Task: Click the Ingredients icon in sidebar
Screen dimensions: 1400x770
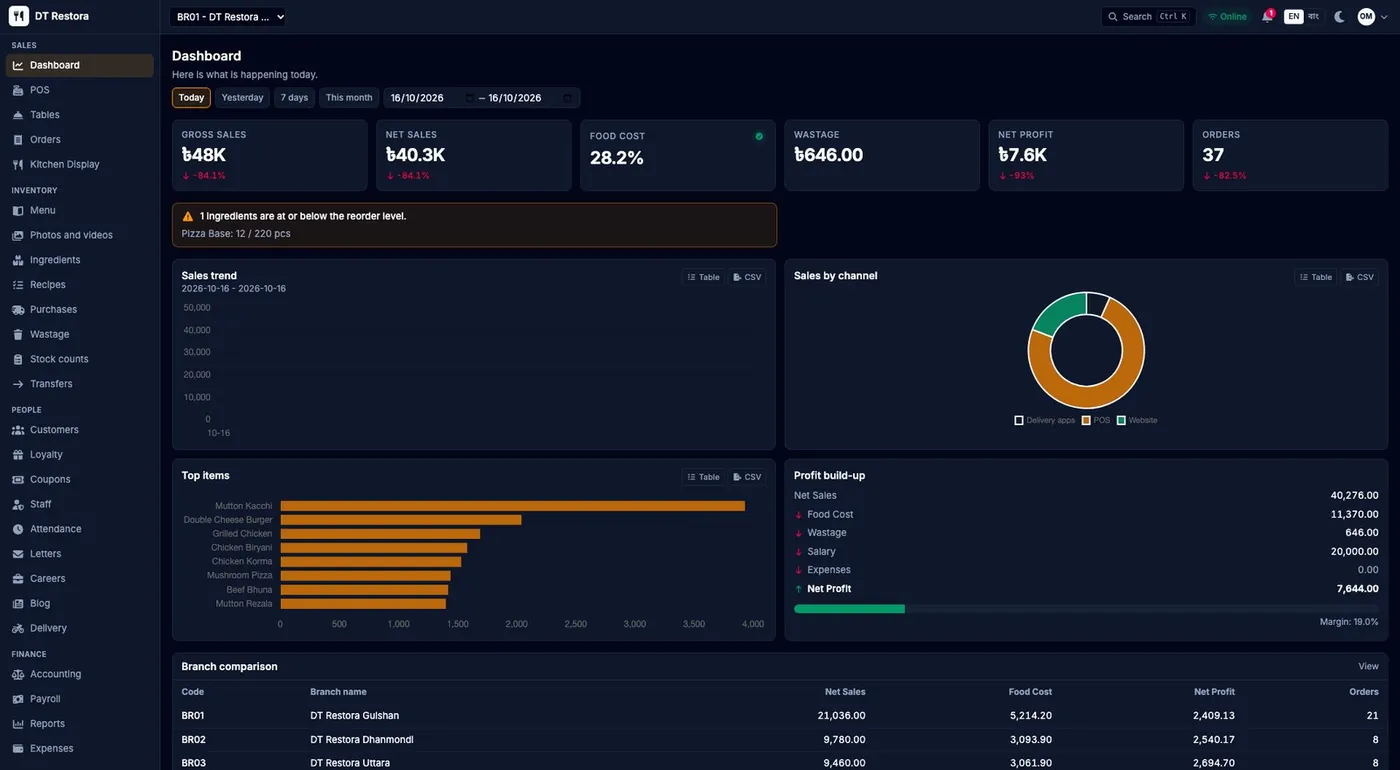Action: pos(18,260)
